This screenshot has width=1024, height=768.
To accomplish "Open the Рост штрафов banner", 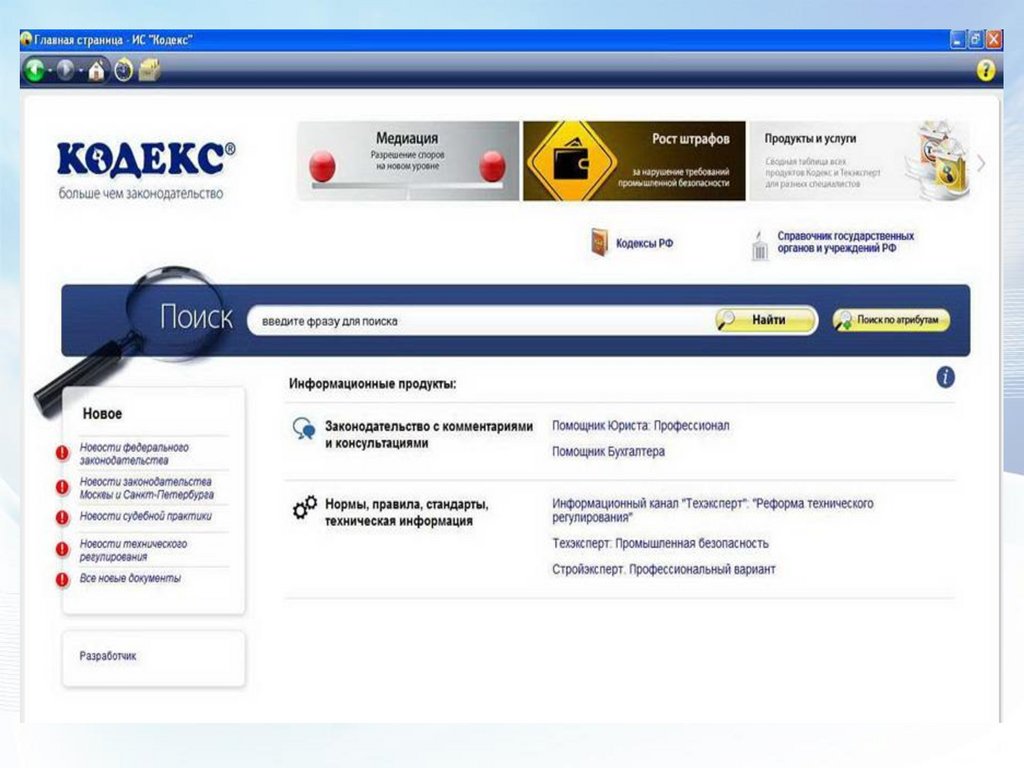I will (634, 161).
